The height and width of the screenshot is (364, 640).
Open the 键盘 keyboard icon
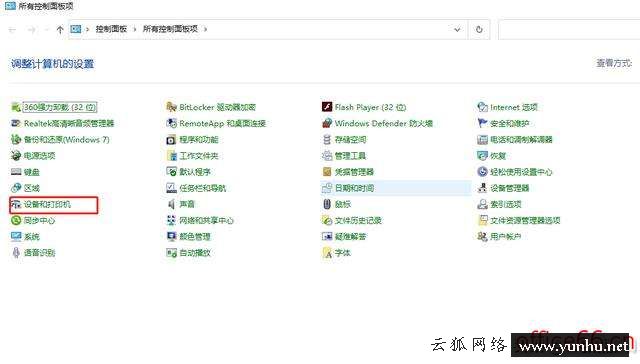coord(16,172)
